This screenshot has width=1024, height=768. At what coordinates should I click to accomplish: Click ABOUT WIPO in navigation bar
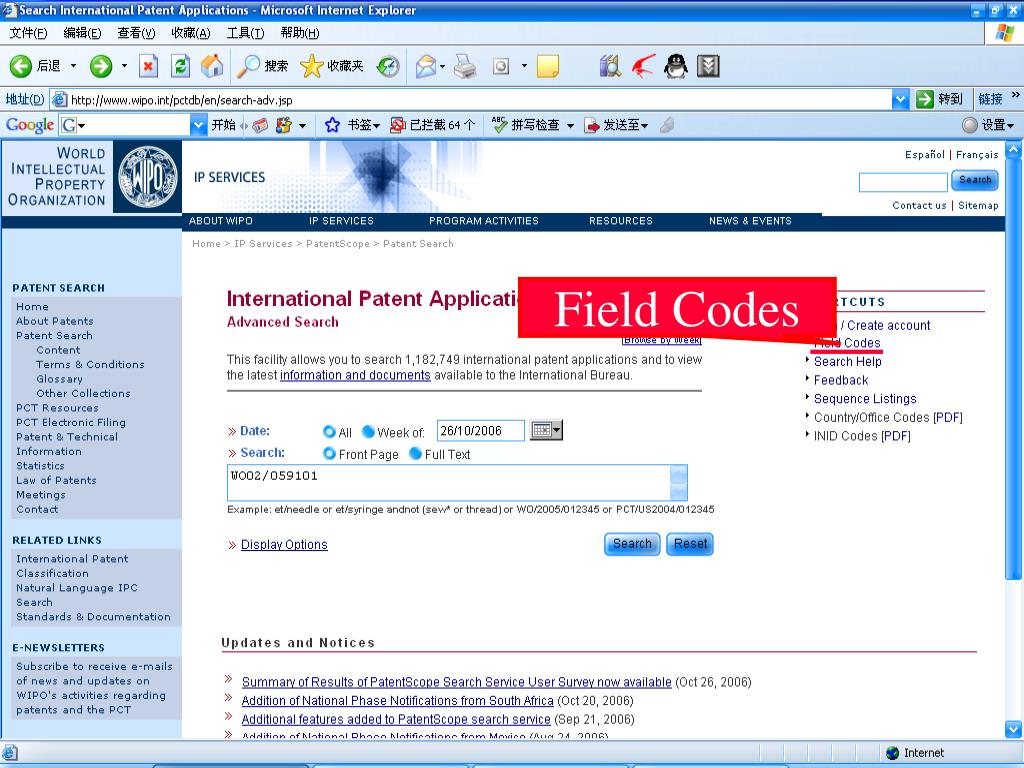pos(221,221)
